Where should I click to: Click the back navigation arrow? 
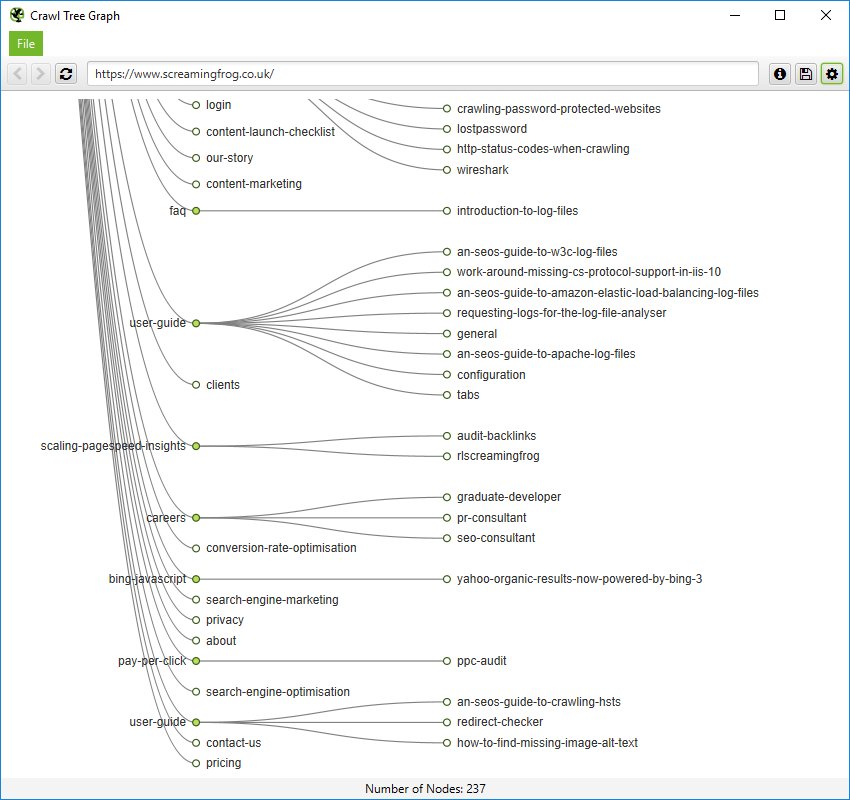[x=16, y=73]
